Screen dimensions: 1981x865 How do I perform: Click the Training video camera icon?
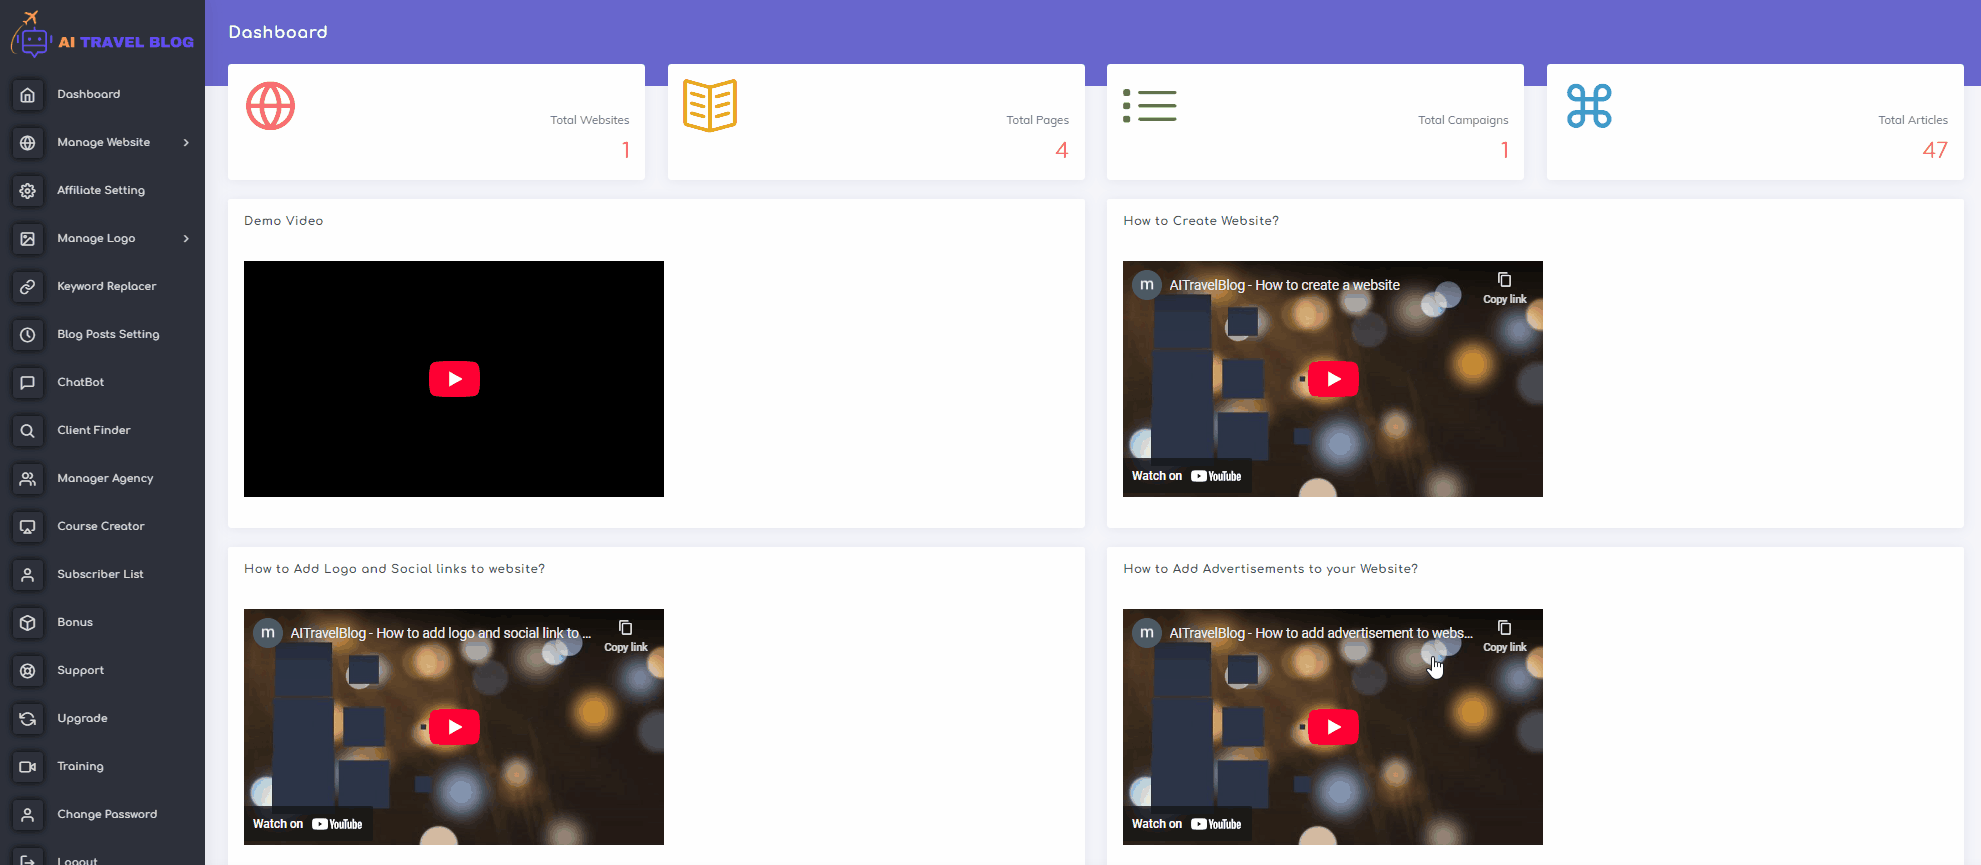28,766
